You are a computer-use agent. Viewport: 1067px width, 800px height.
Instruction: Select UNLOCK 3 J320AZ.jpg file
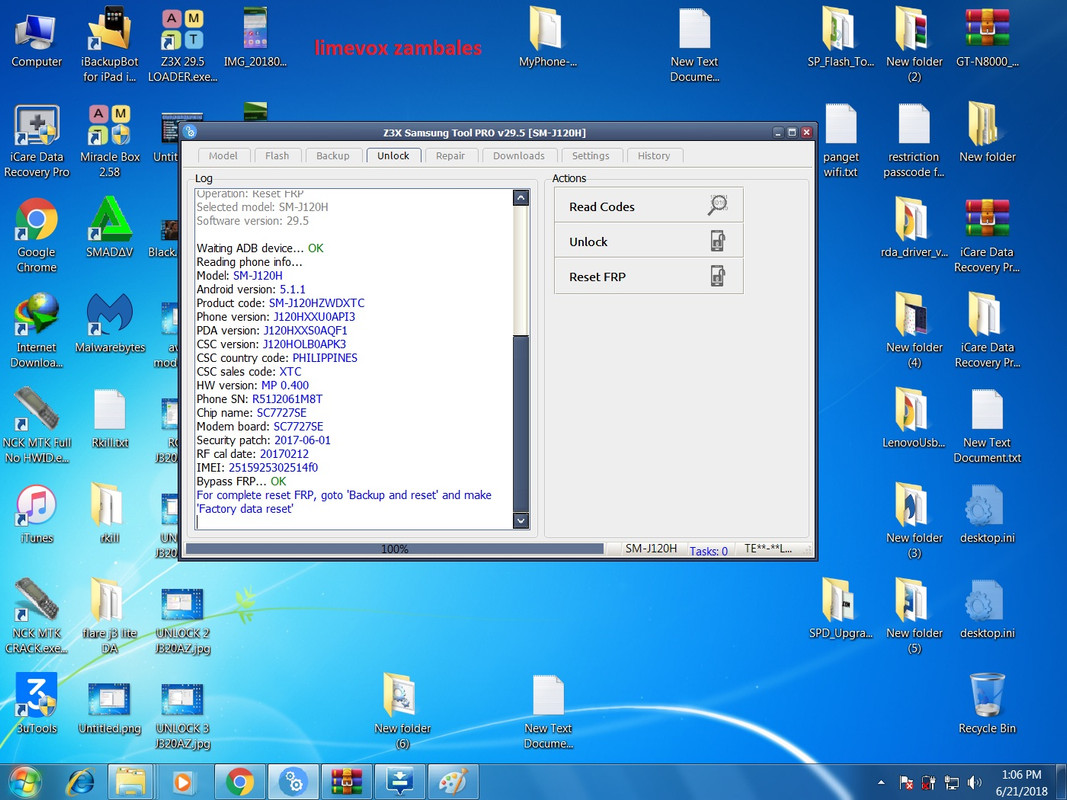(x=182, y=716)
